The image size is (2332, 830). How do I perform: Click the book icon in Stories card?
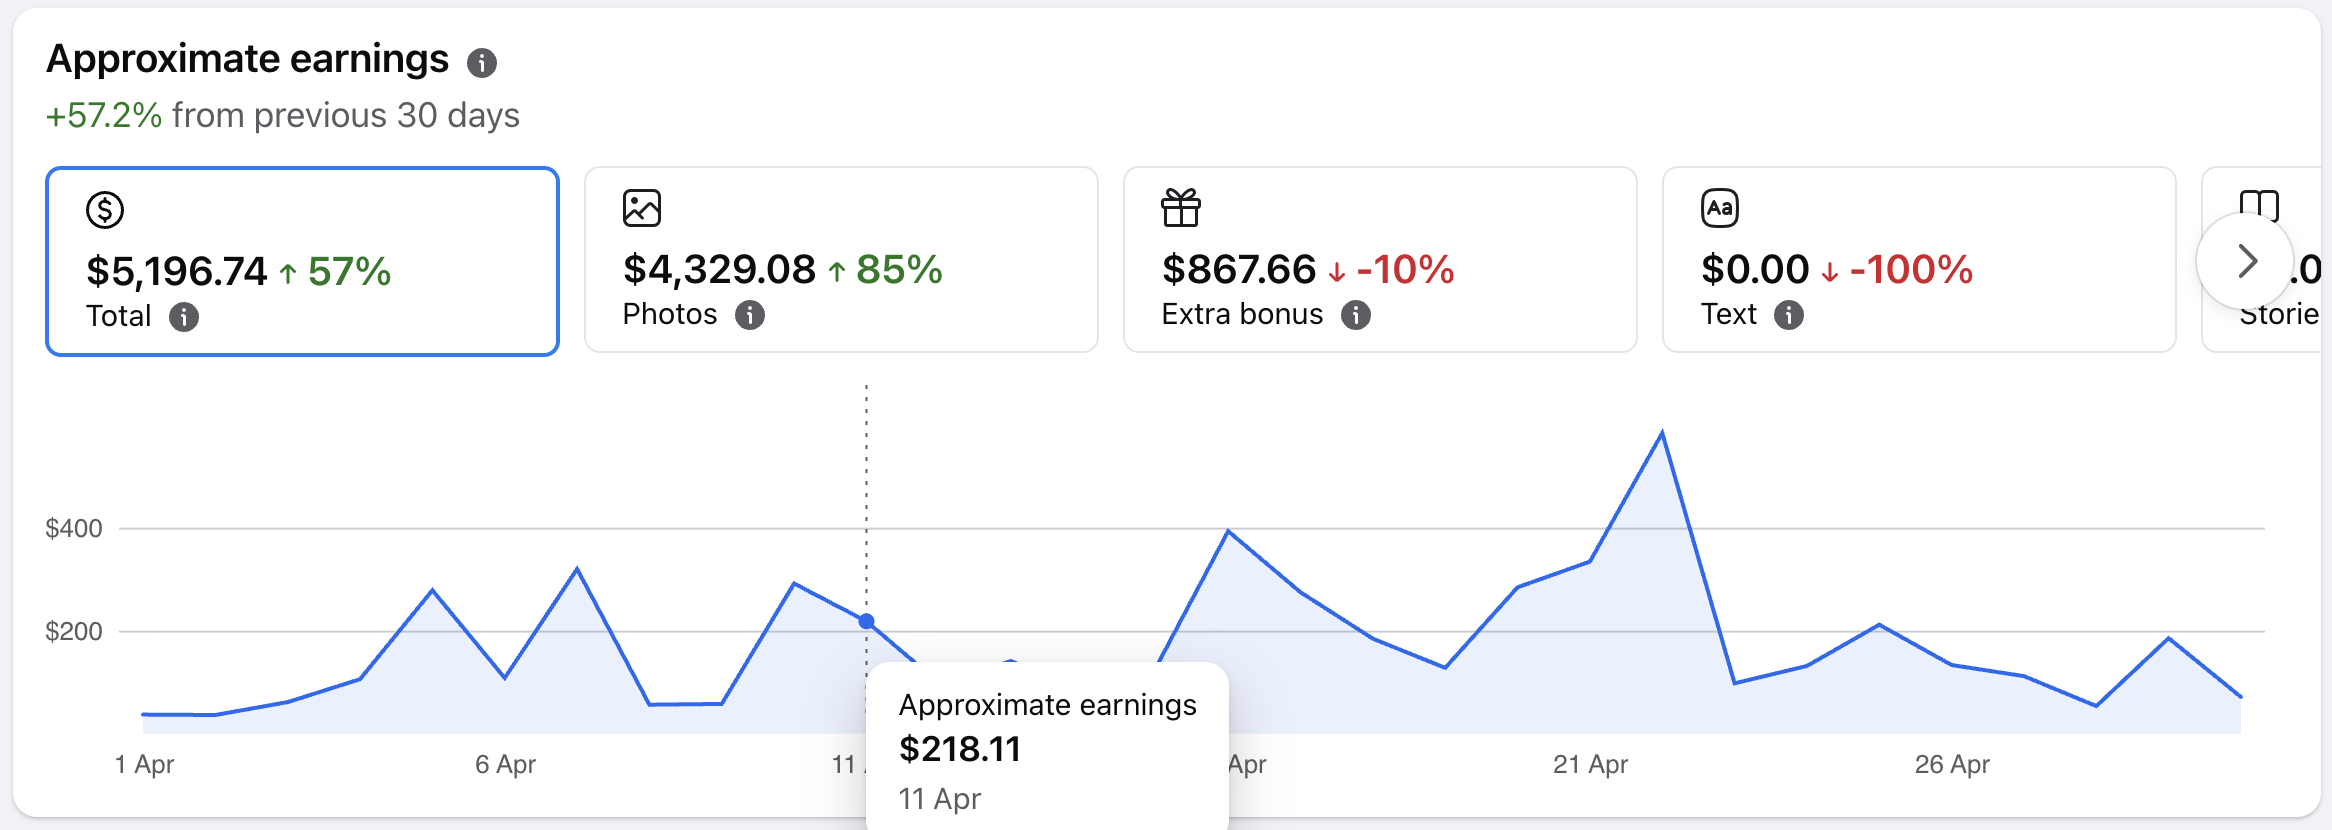(2259, 206)
